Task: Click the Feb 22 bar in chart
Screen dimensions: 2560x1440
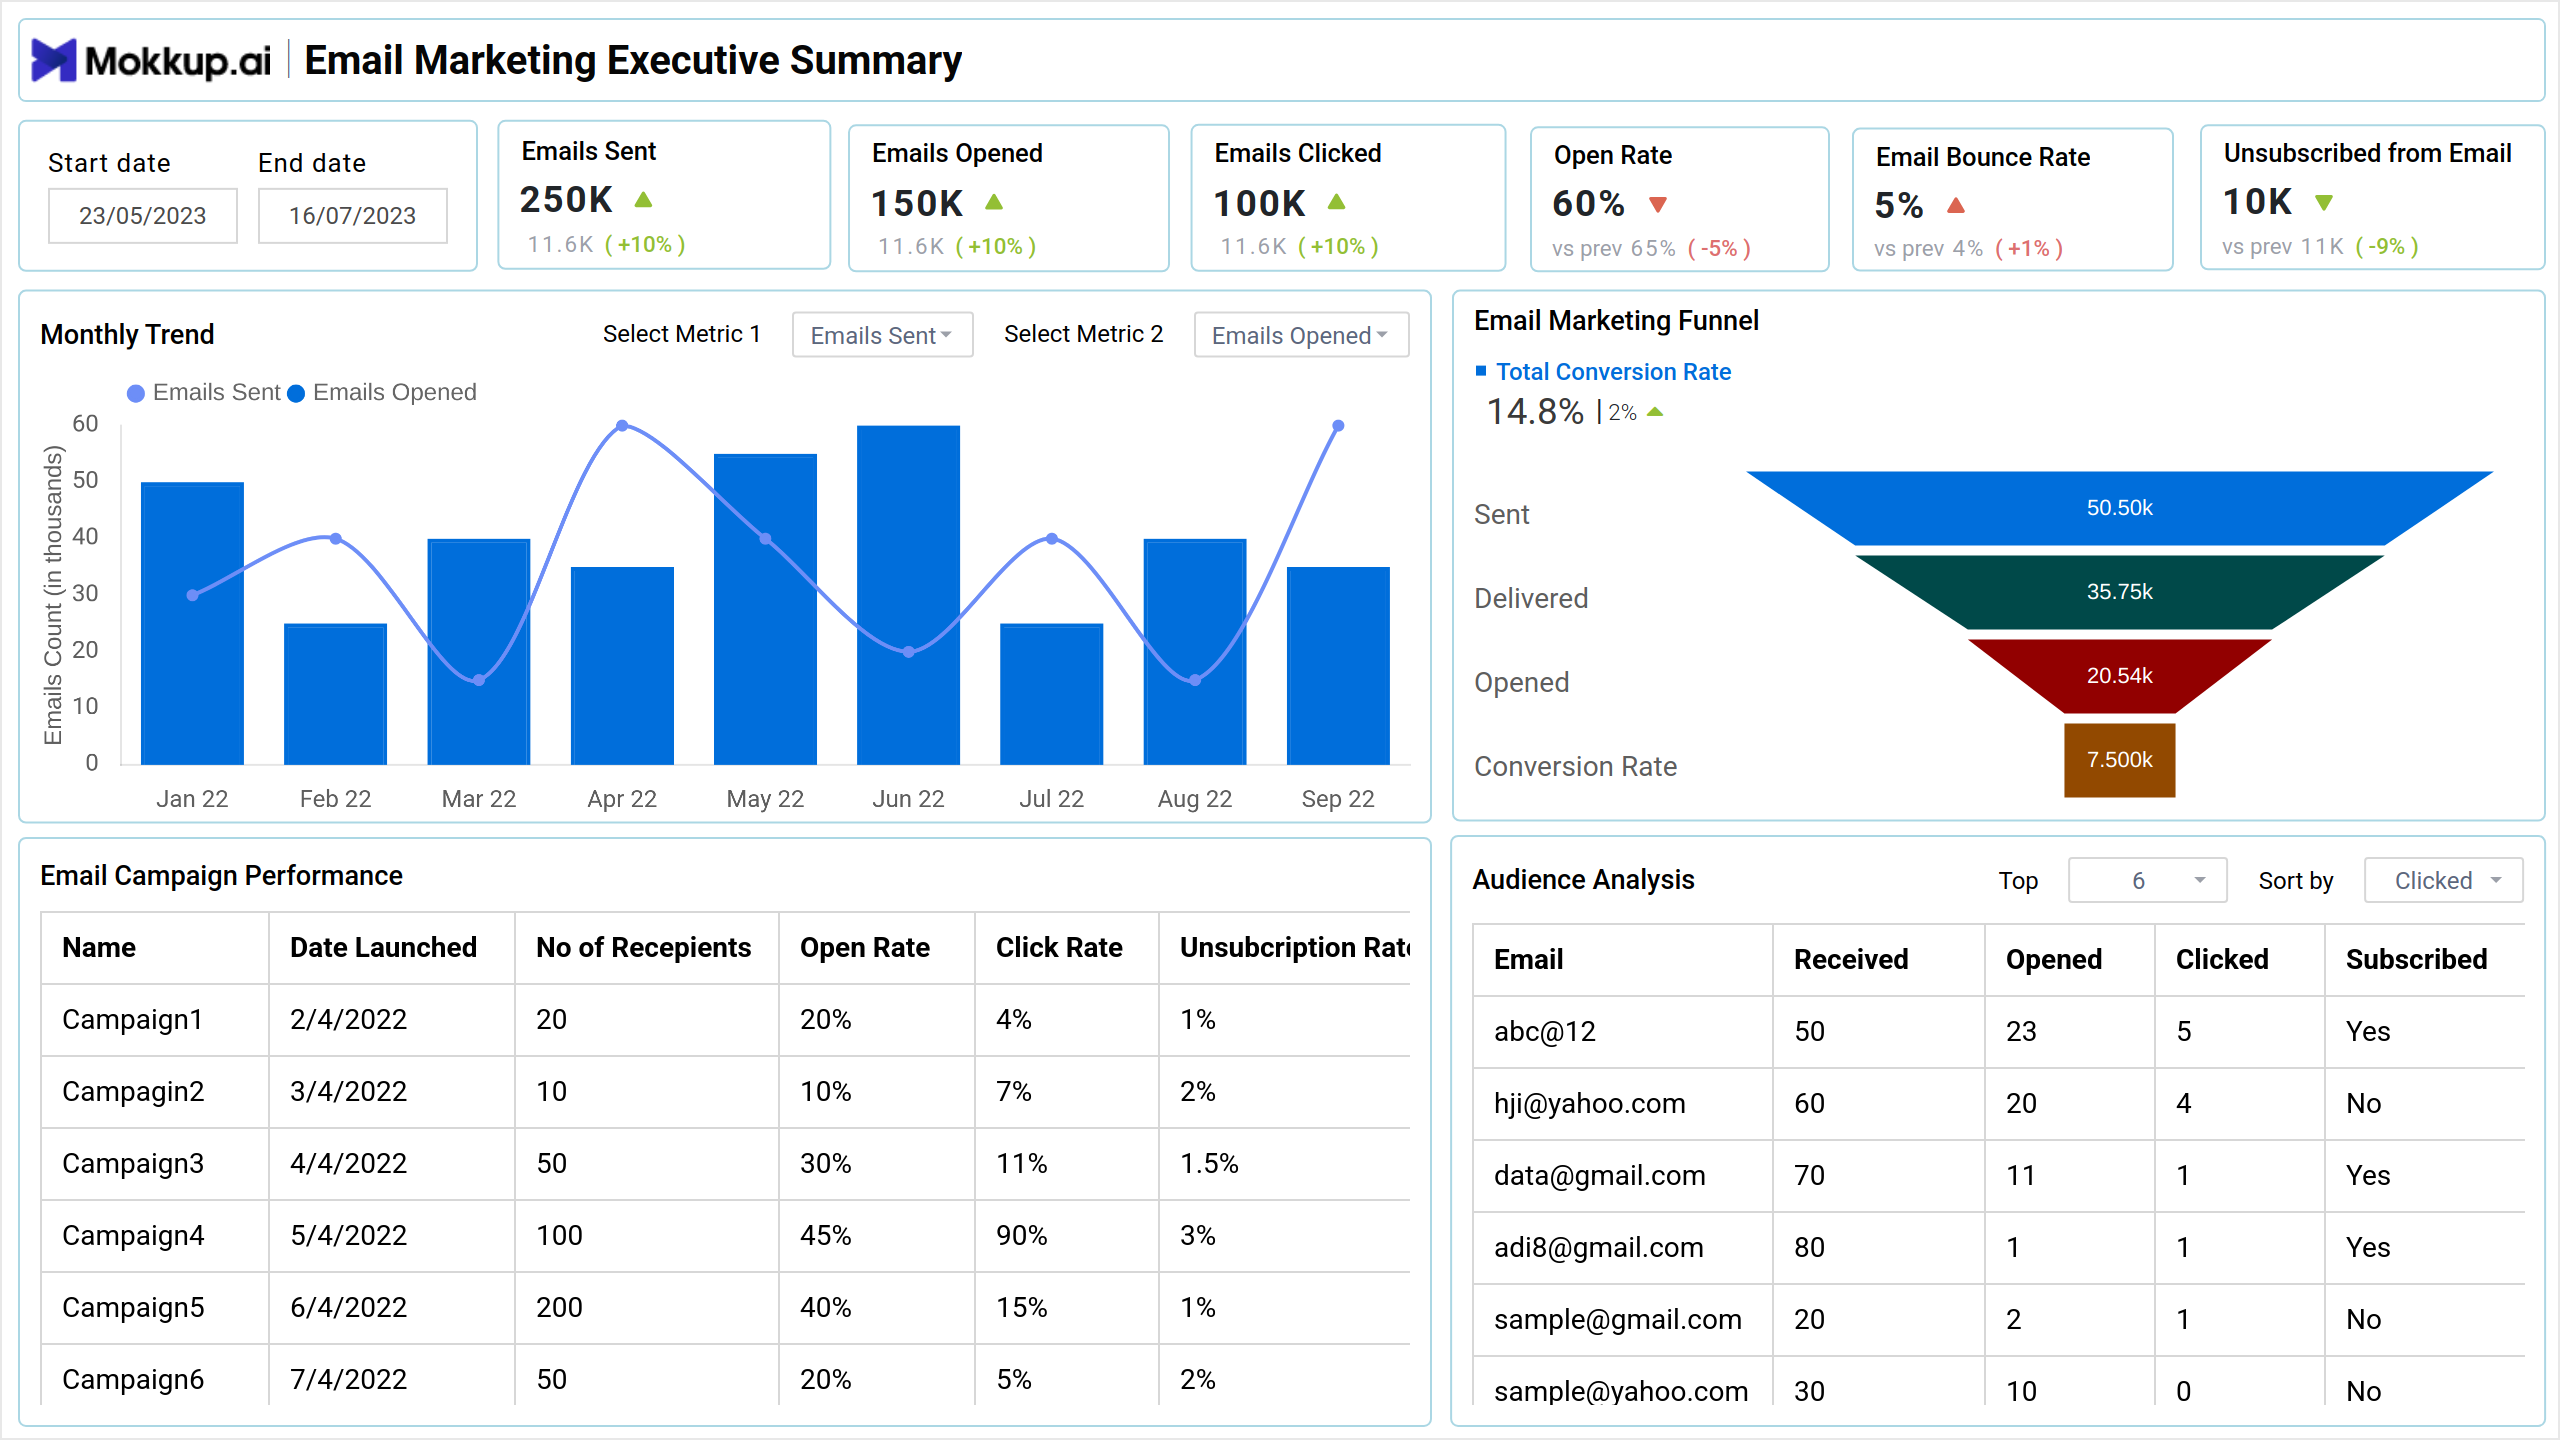Action: [335, 694]
